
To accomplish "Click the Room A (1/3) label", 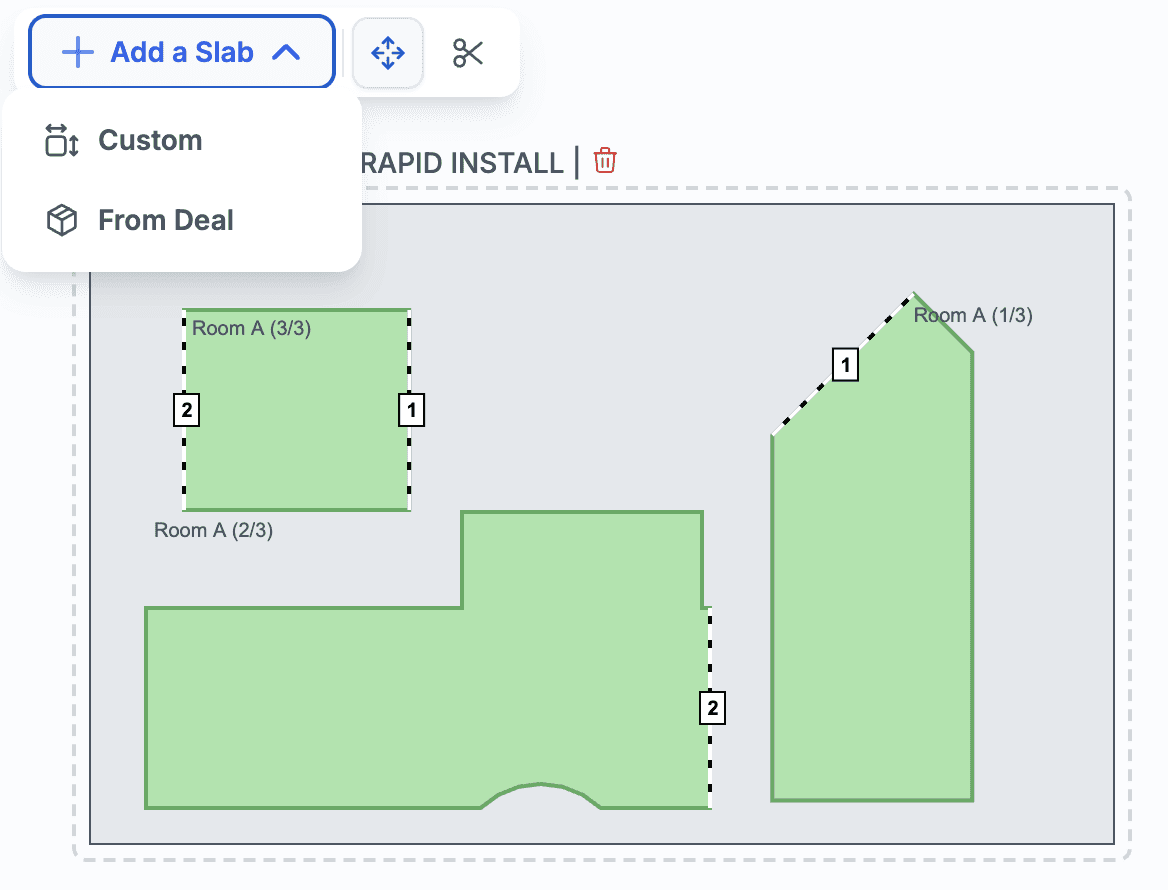I will pyautogui.click(x=973, y=316).
